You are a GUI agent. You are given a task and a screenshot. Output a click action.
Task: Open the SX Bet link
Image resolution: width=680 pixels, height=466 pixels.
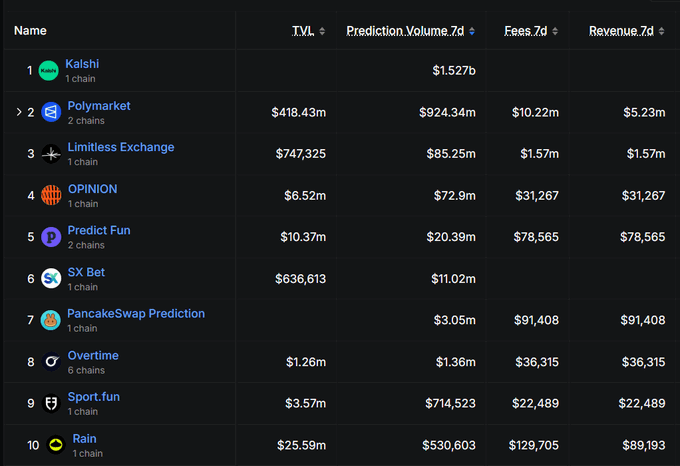(86, 272)
